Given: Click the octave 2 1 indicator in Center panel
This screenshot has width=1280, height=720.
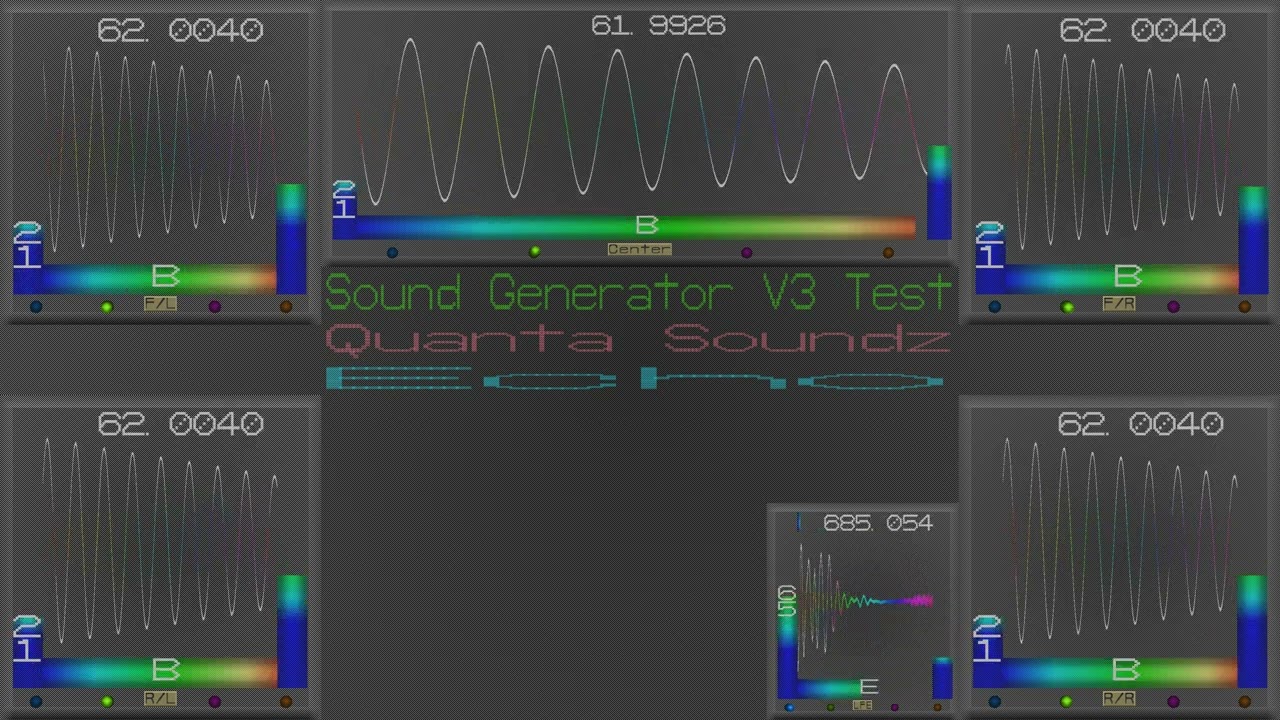Looking at the screenshot, I should (x=343, y=201).
